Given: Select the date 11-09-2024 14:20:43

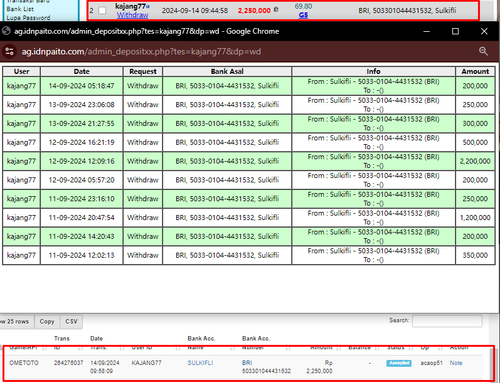Looking at the screenshot, I should (82, 236).
